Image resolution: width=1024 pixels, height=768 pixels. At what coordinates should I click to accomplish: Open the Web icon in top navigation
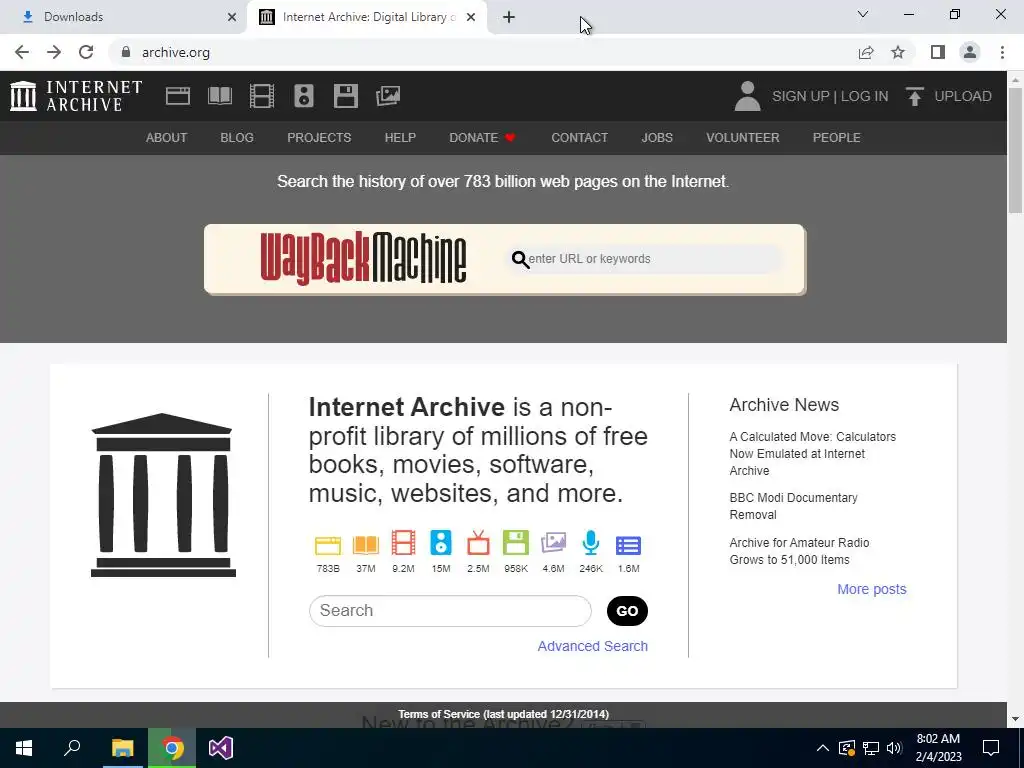point(178,96)
